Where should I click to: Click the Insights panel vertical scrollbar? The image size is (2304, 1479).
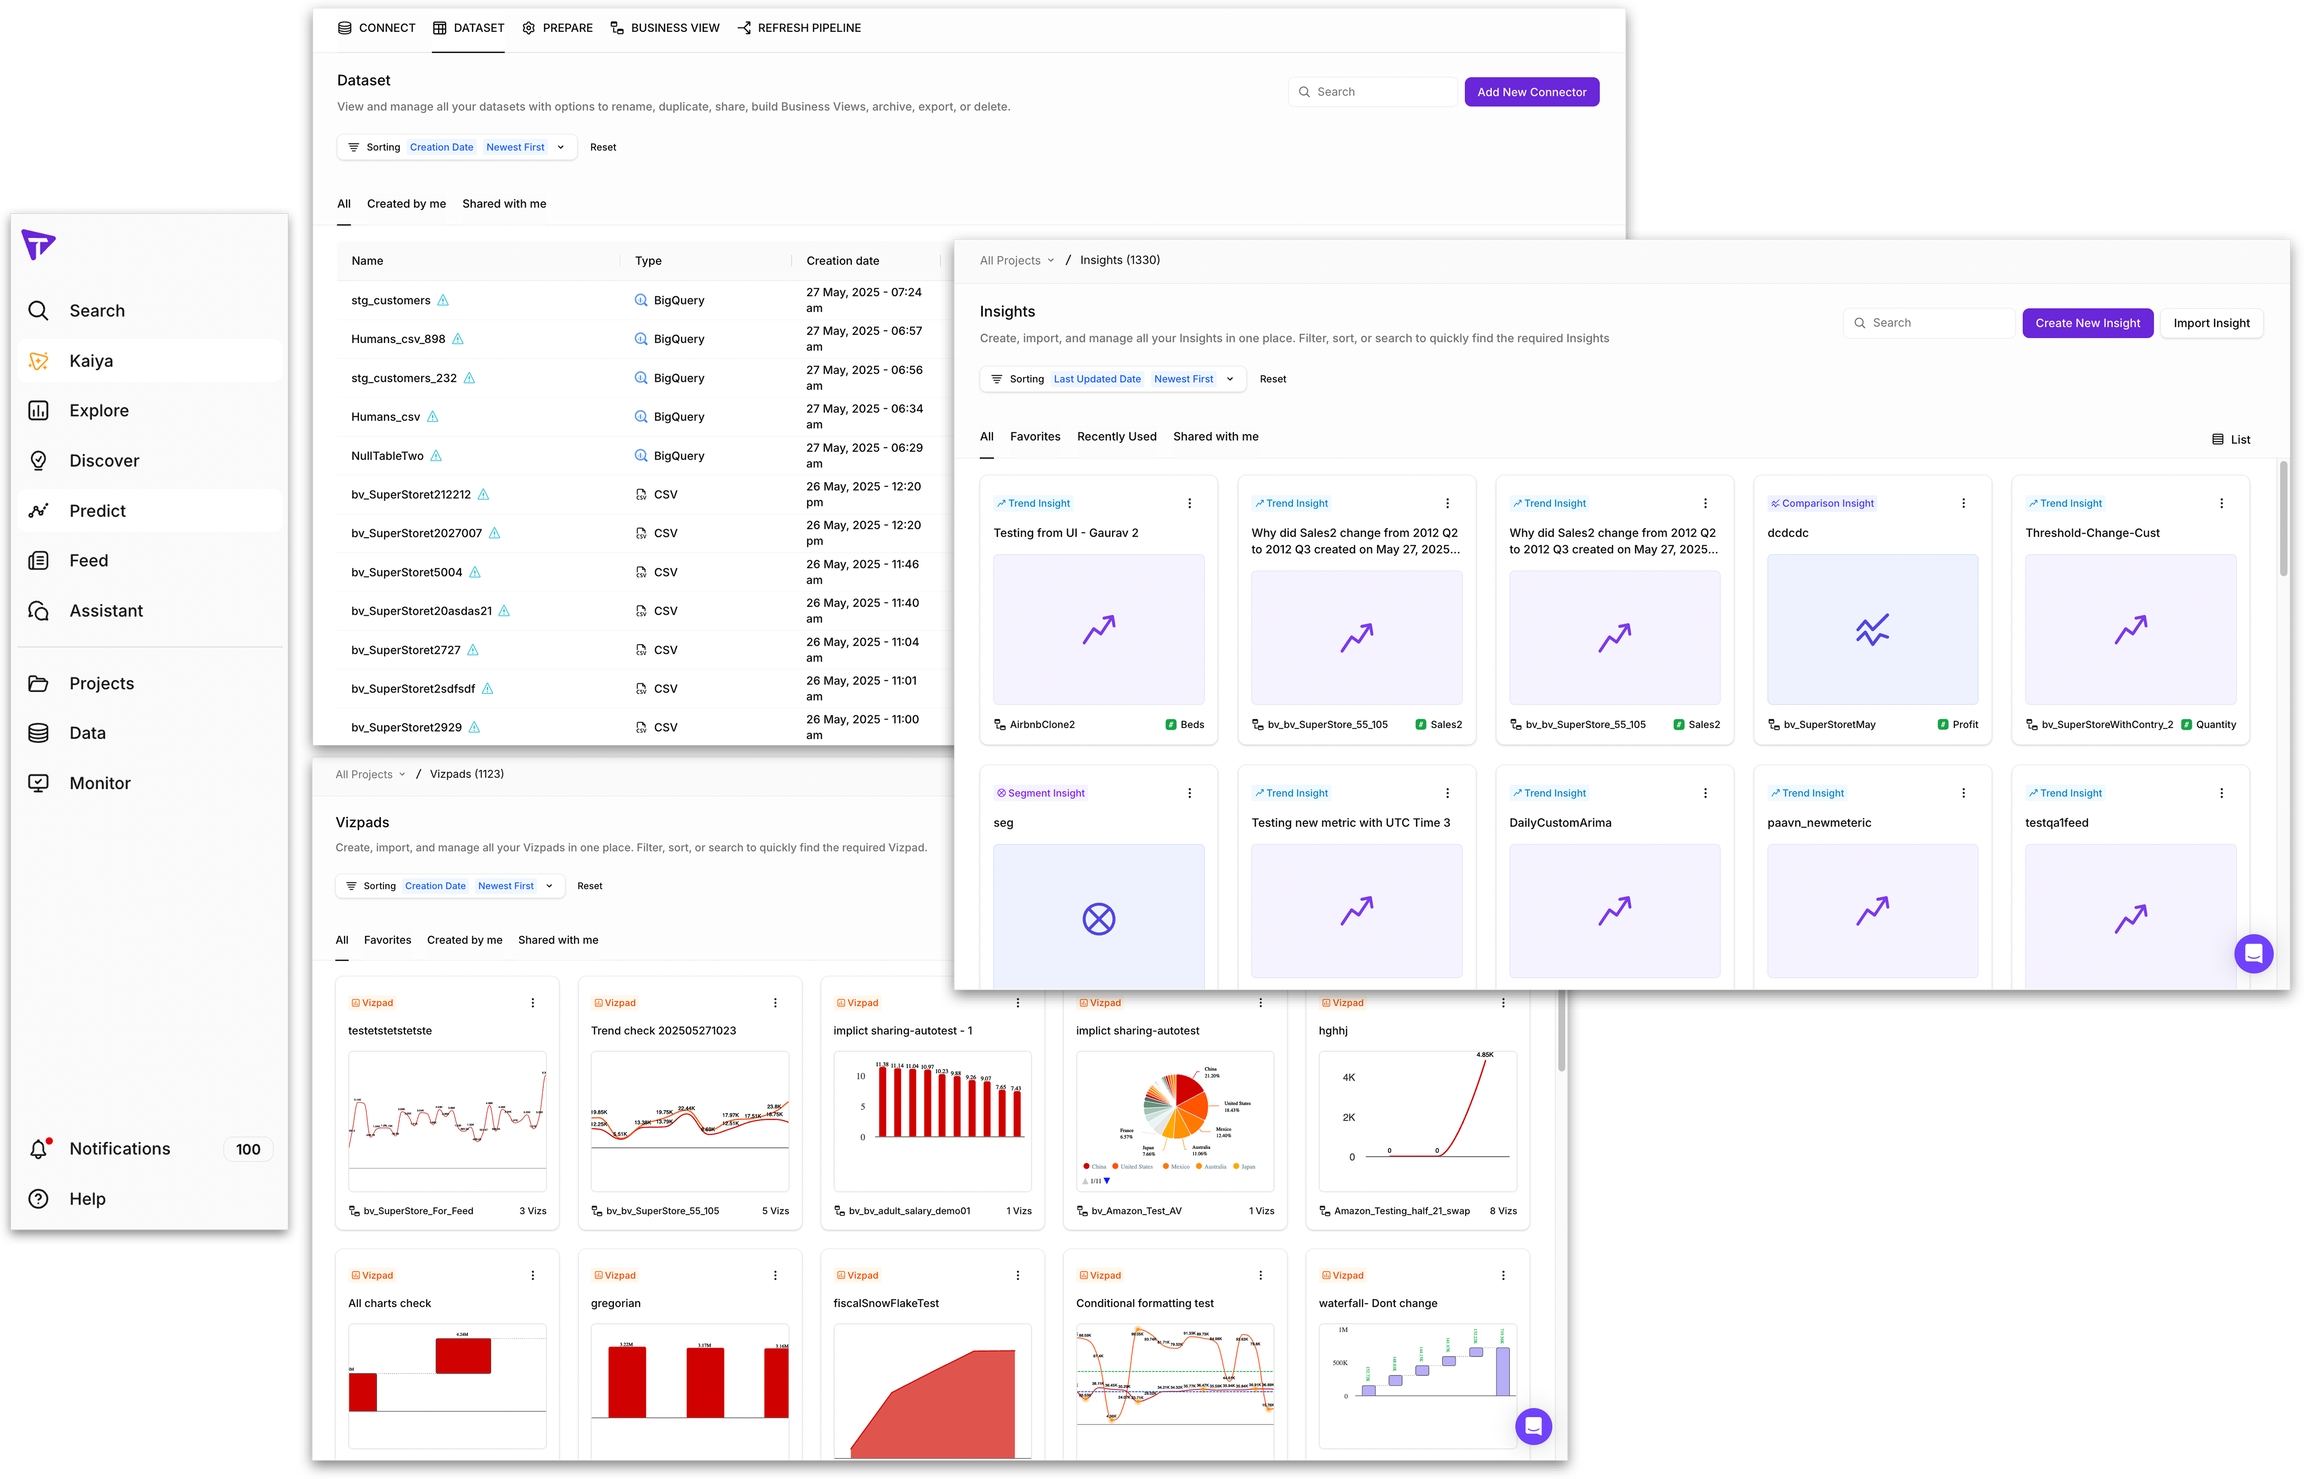(x=2283, y=520)
